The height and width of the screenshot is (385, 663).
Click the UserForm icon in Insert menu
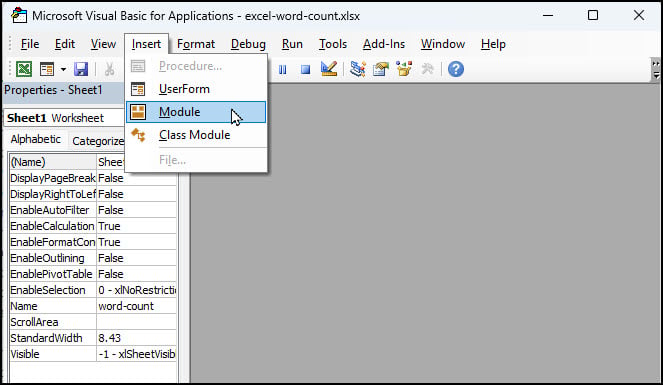click(138, 89)
